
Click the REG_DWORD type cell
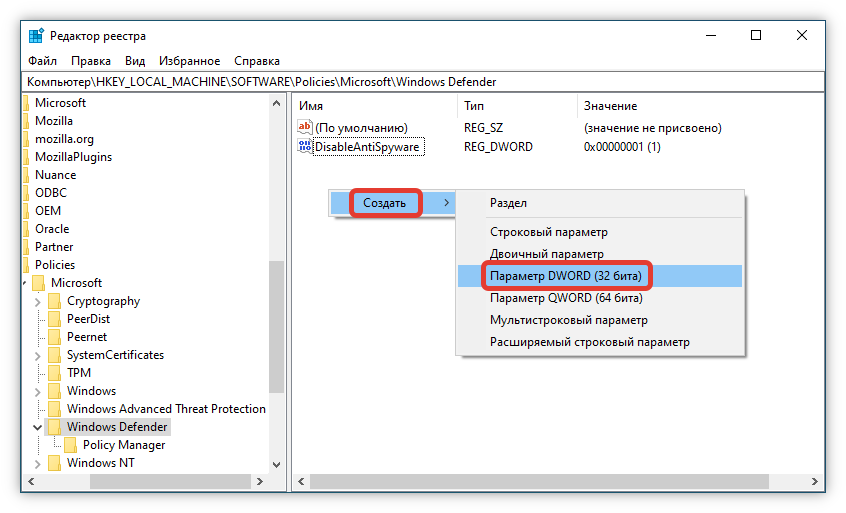coord(498,147)
